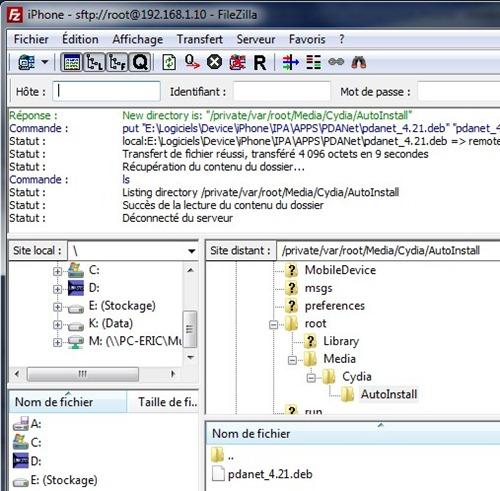Toggle message log display icon
The image size is (500, 491).
[x=71, y=62]
